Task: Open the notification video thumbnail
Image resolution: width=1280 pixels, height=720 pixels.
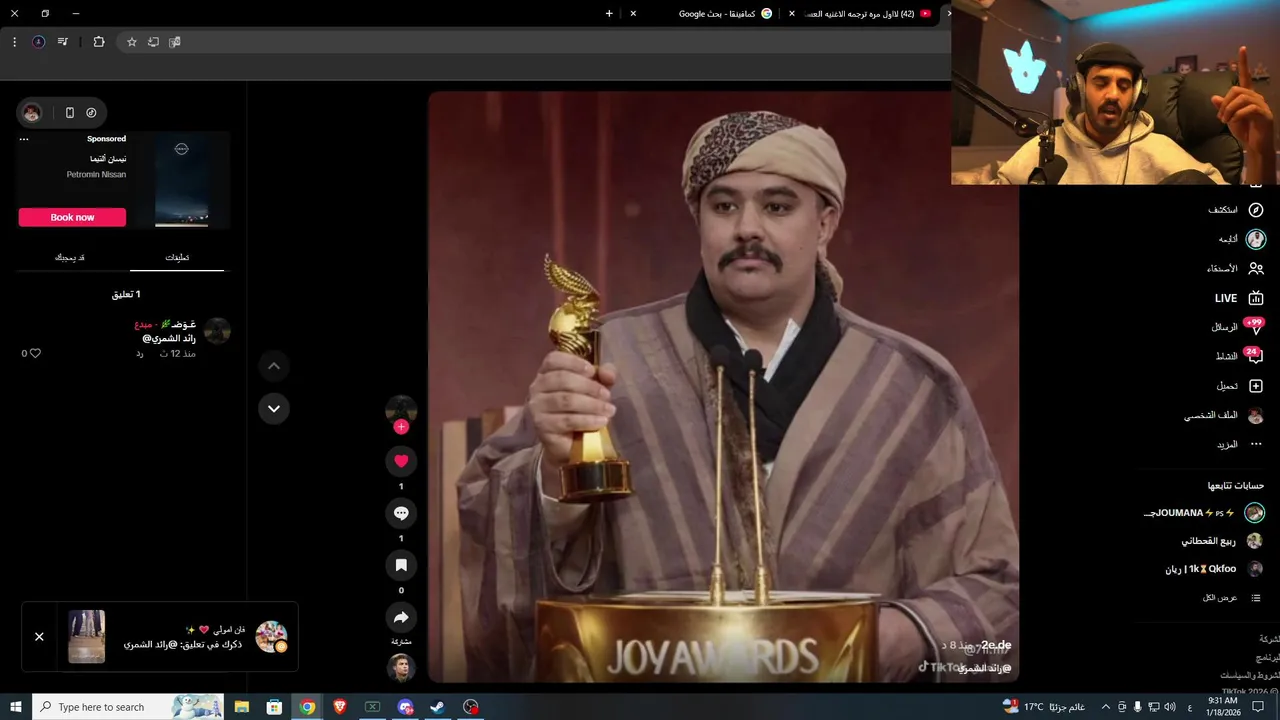Action: click(x=86, y=636)
